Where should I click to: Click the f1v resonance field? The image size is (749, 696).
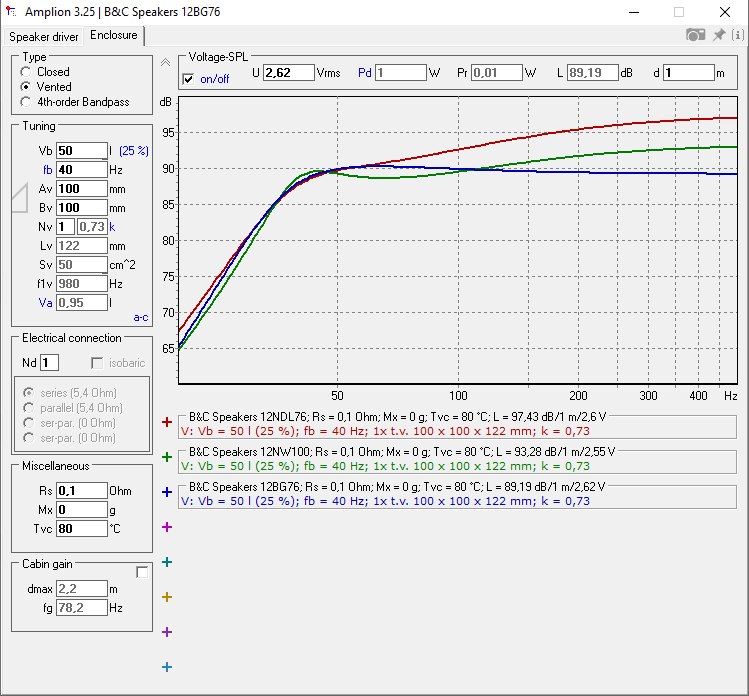point(82,284)
